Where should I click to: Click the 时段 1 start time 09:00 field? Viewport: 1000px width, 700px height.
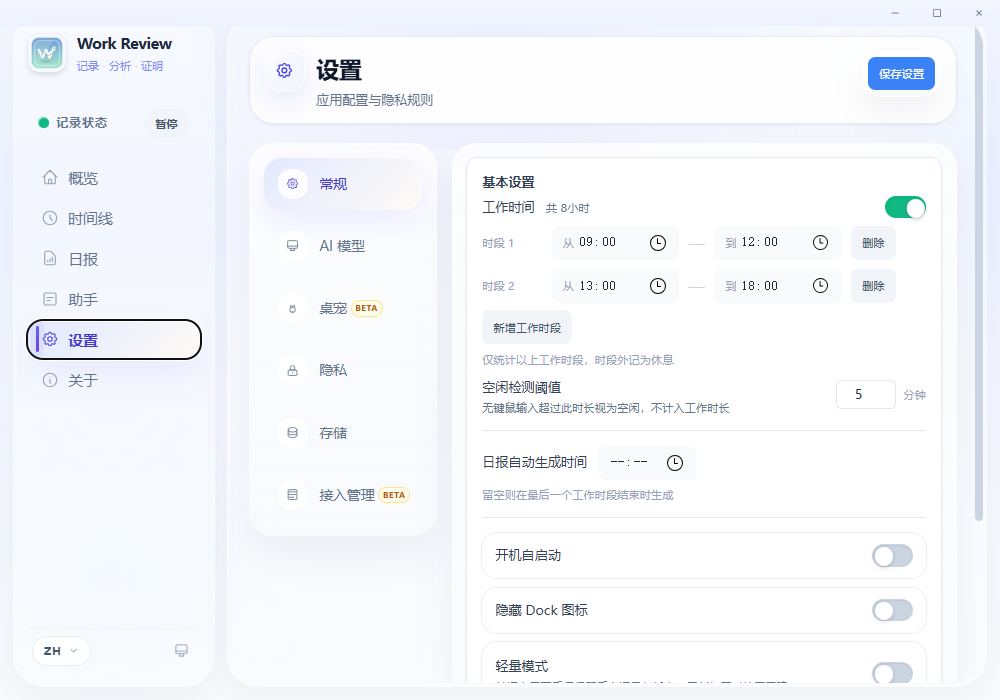[615, 243]
